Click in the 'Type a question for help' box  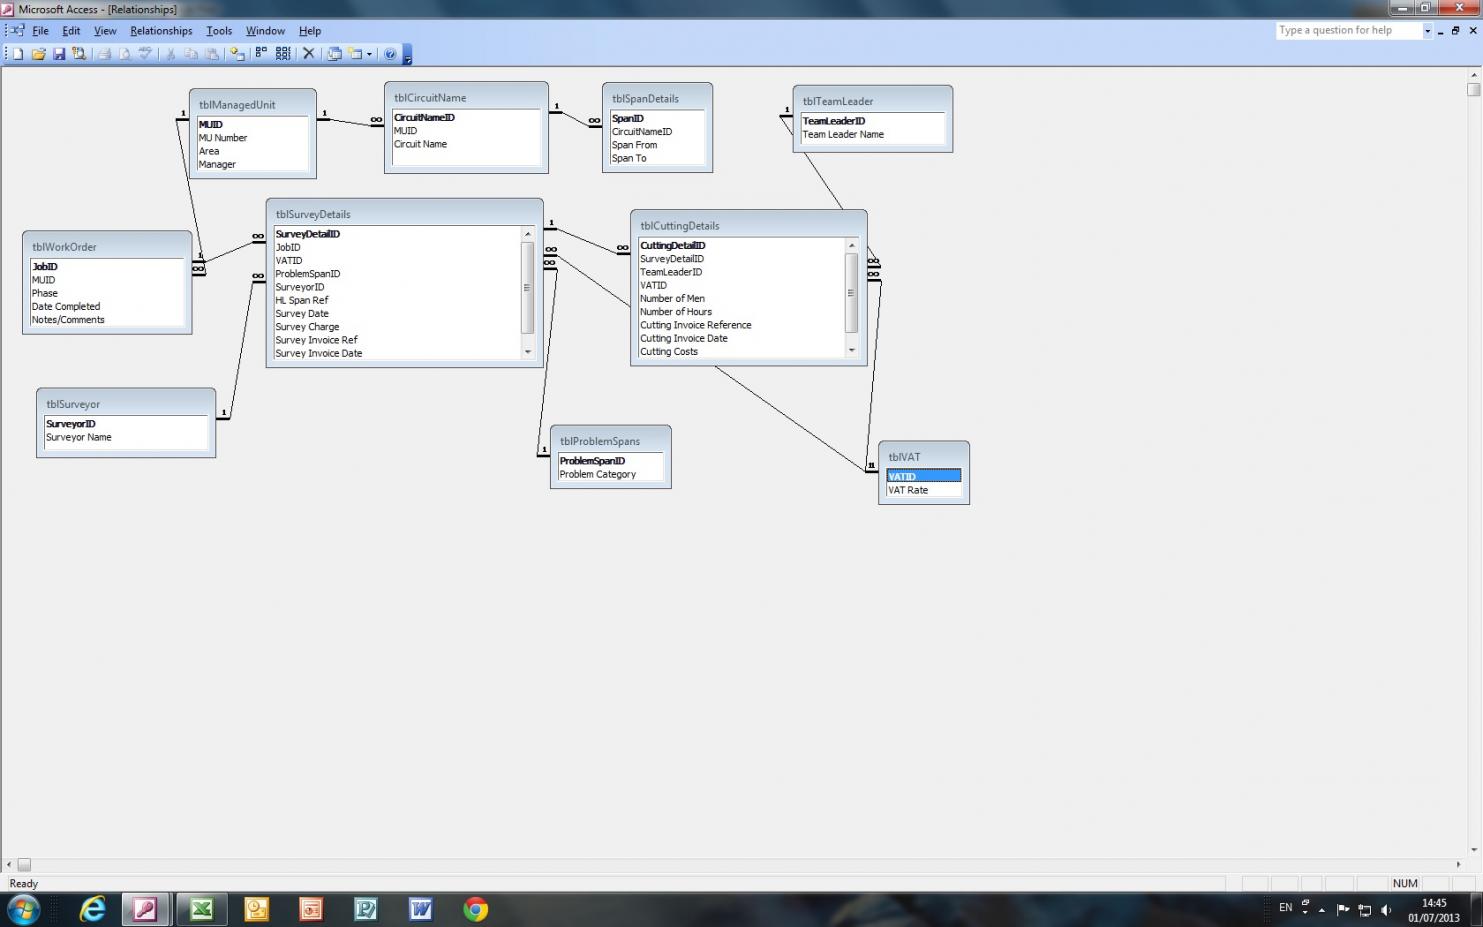coord(1349,31)
